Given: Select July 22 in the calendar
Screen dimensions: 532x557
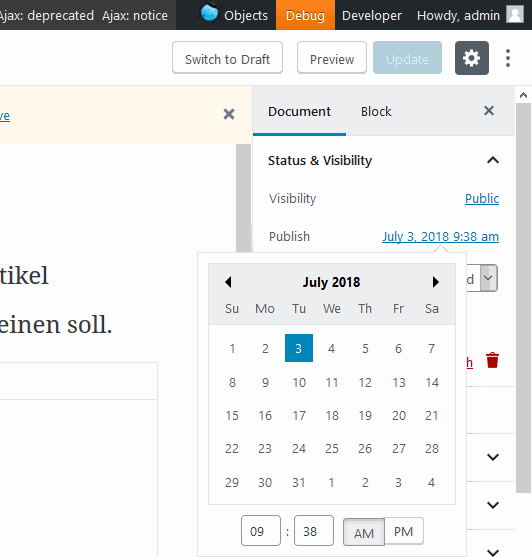Looking at the screenshot, I should point(232,449).
